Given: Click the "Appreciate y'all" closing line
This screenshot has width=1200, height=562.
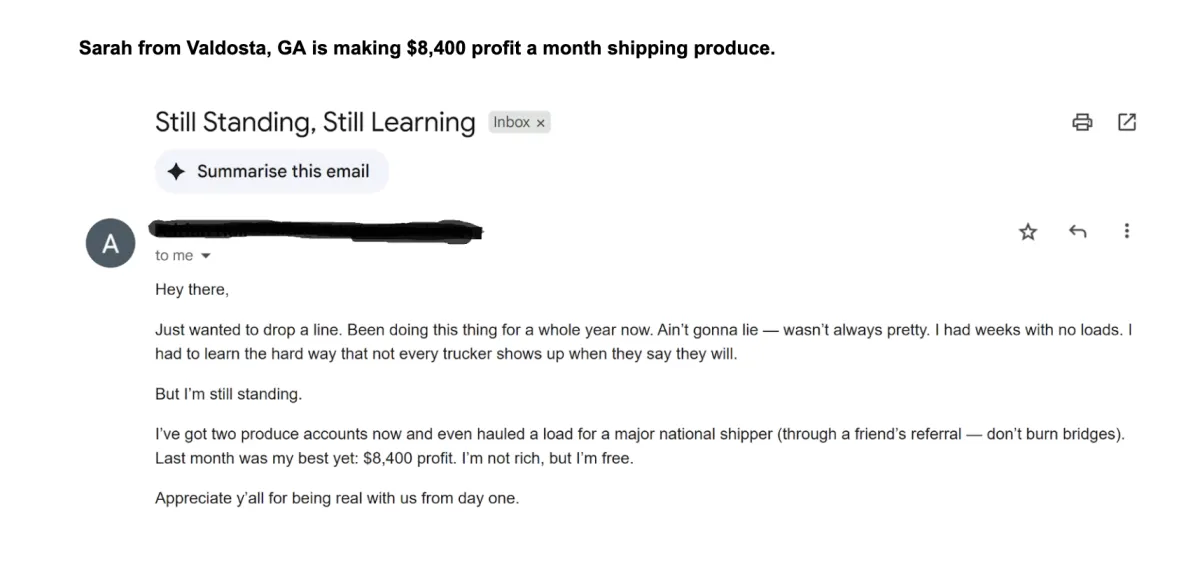Looking at the screenshot, I should (x=337, y=498).
